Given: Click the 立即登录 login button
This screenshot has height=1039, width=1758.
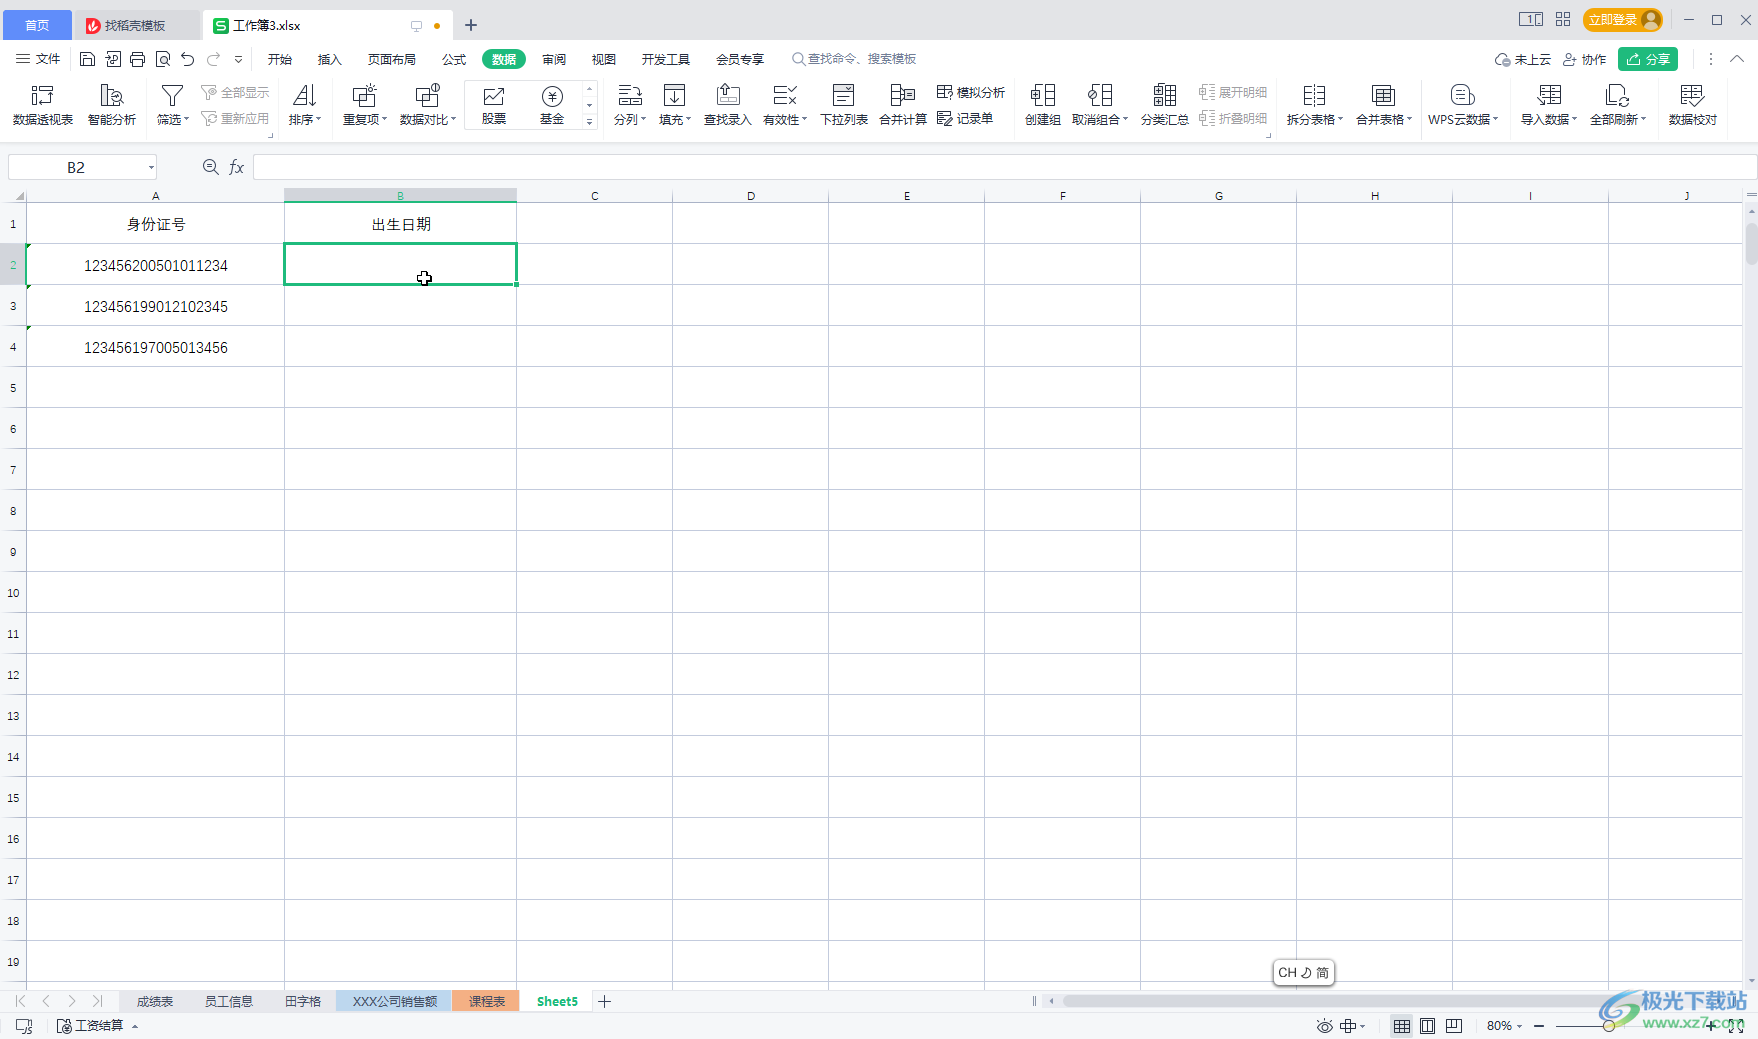Looking at the screenshot, I should point(1622,19).
